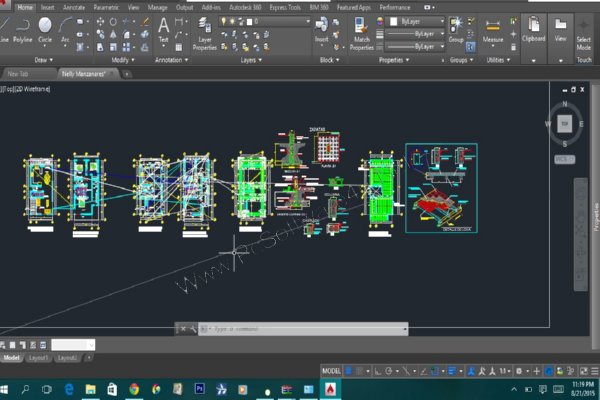Select the Circle draw tool

coord(45,31)
